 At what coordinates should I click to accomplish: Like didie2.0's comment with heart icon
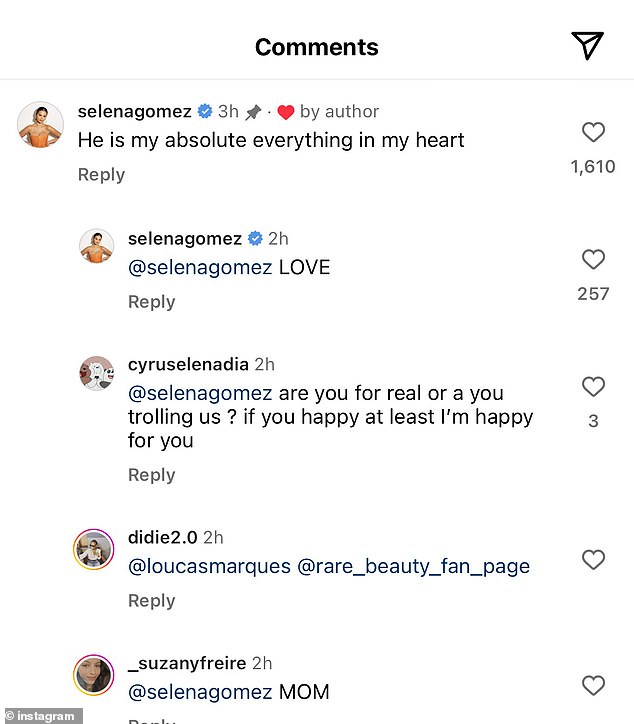click(x=593, y=560)
